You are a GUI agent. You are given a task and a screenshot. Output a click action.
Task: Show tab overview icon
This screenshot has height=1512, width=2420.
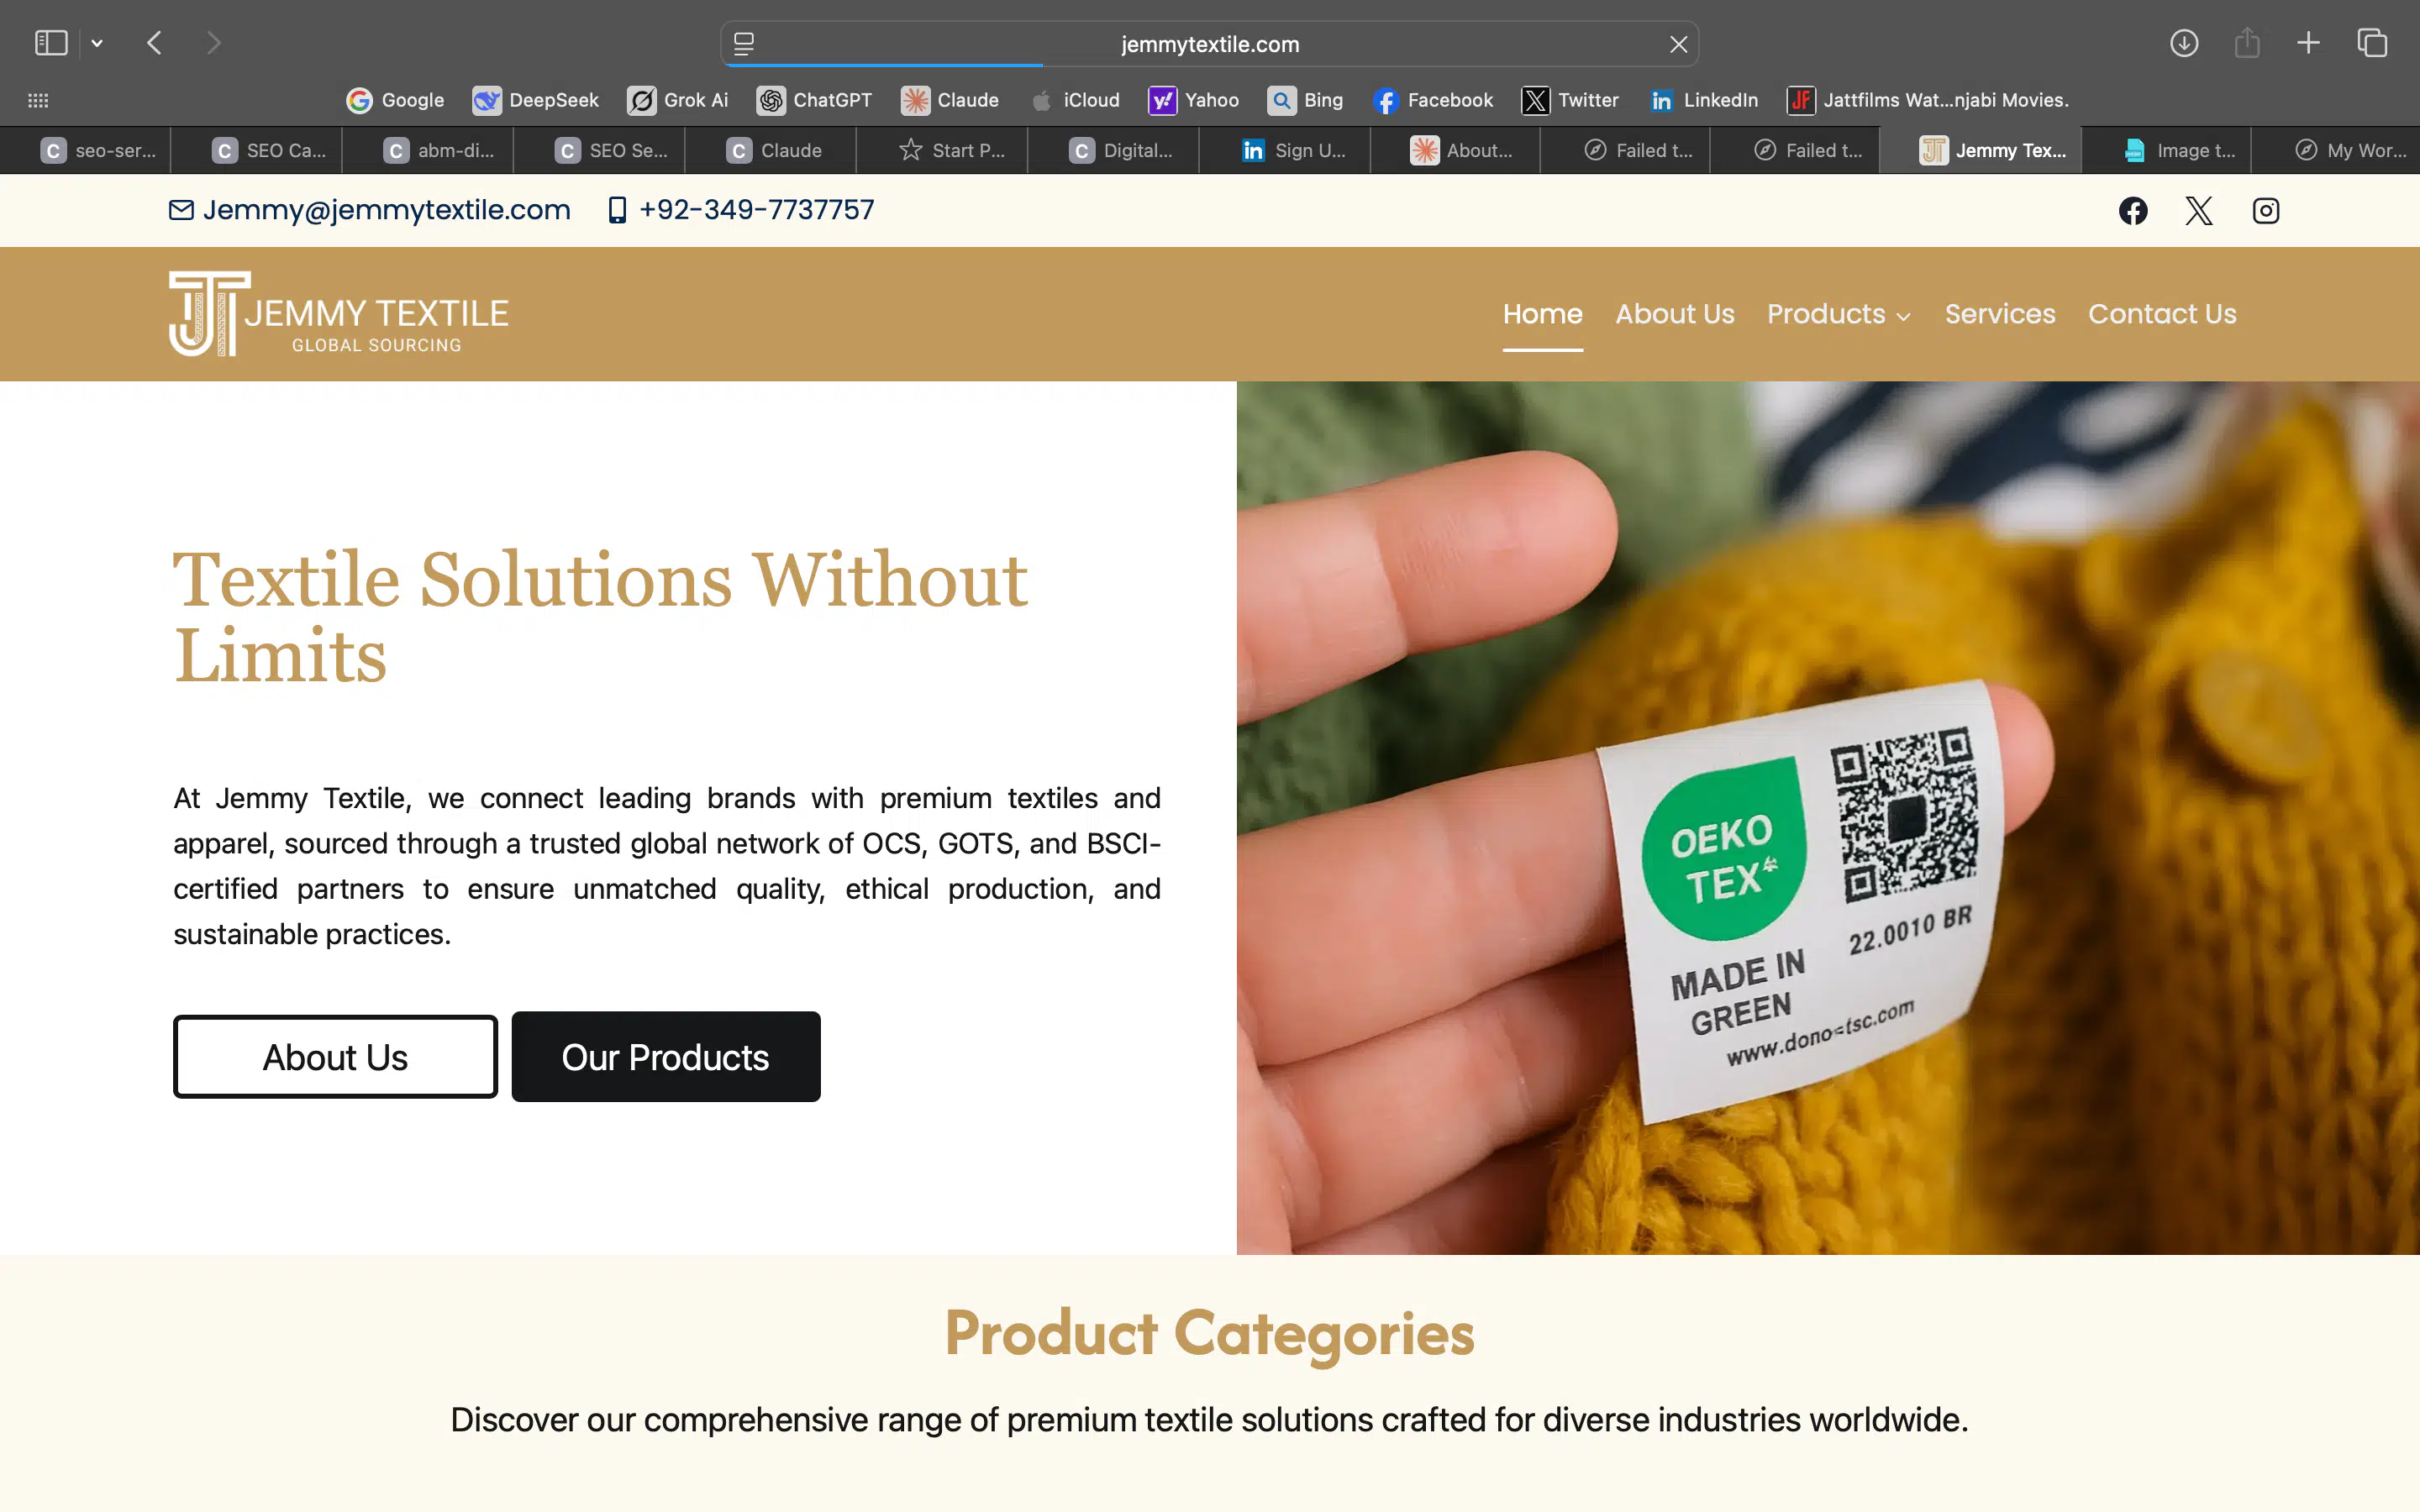pyautogui.click(x=2371, y=43)
